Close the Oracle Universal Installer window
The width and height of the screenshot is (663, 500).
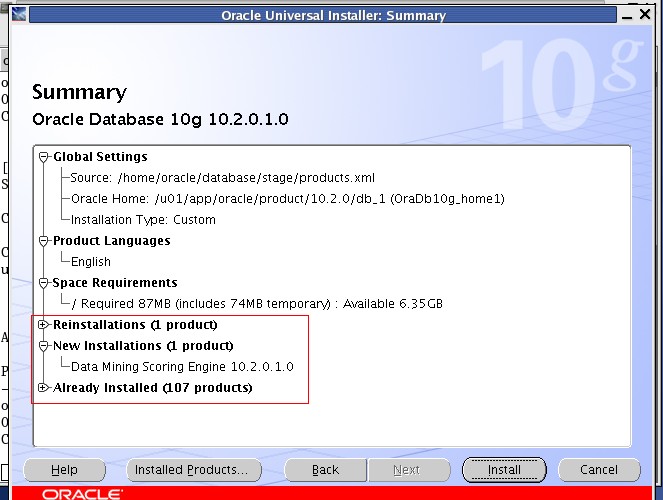[x=645, y=14]
